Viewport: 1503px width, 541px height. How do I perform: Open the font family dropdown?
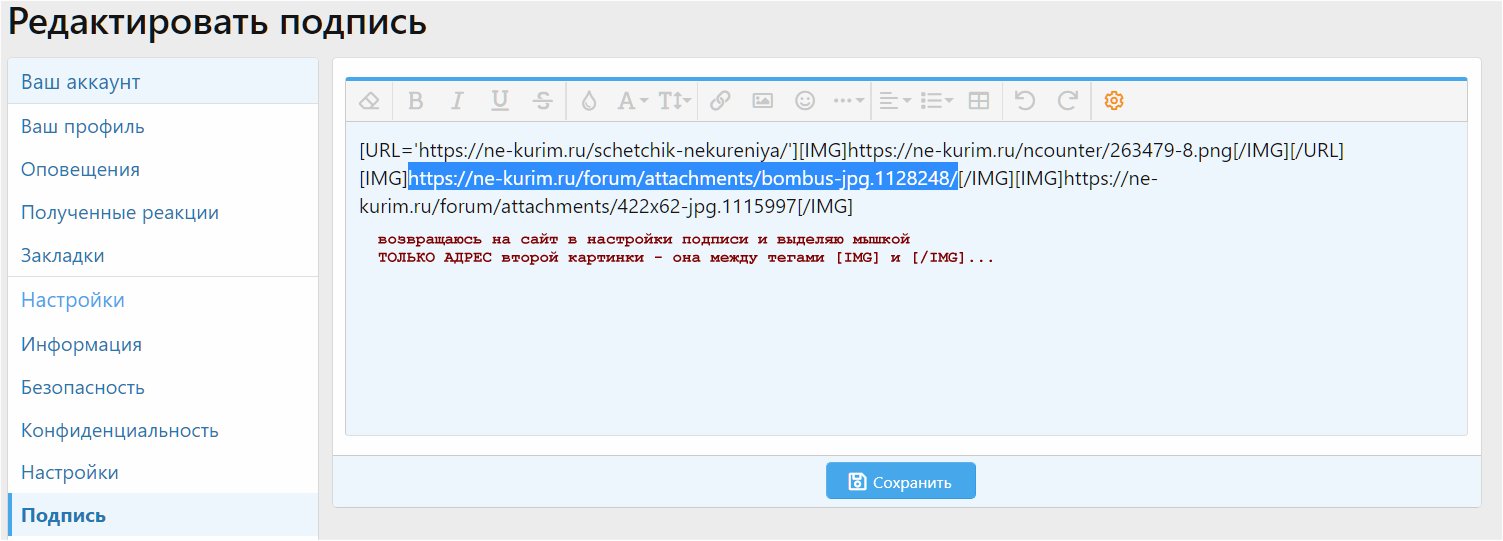pos(632,100)
